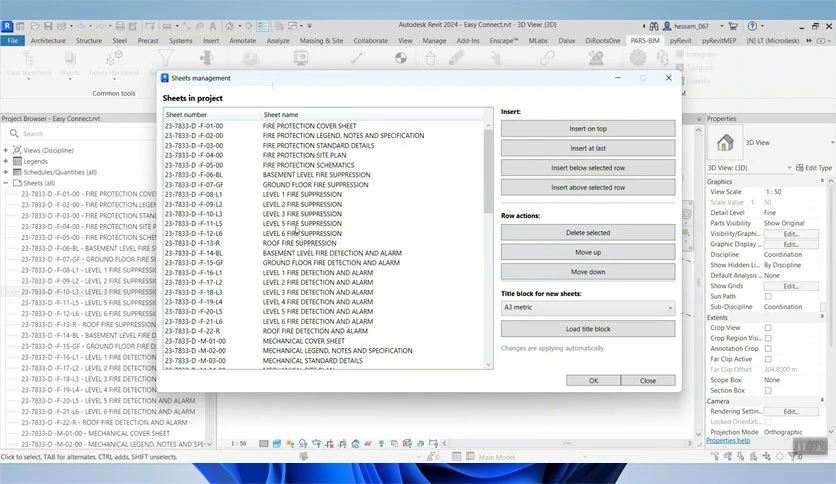Toggle the Sun Path checkbox in Properties

click(768, 296)
